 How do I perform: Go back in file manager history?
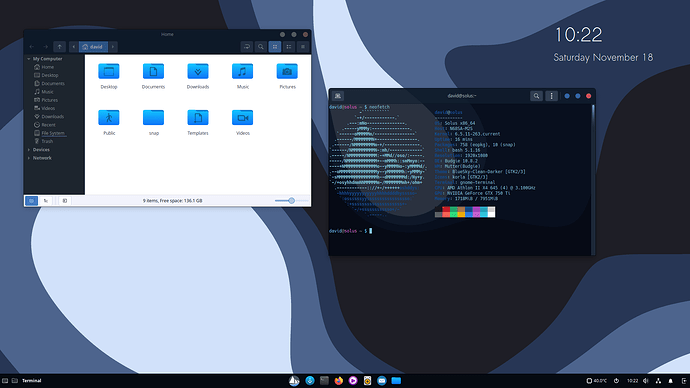32,47
